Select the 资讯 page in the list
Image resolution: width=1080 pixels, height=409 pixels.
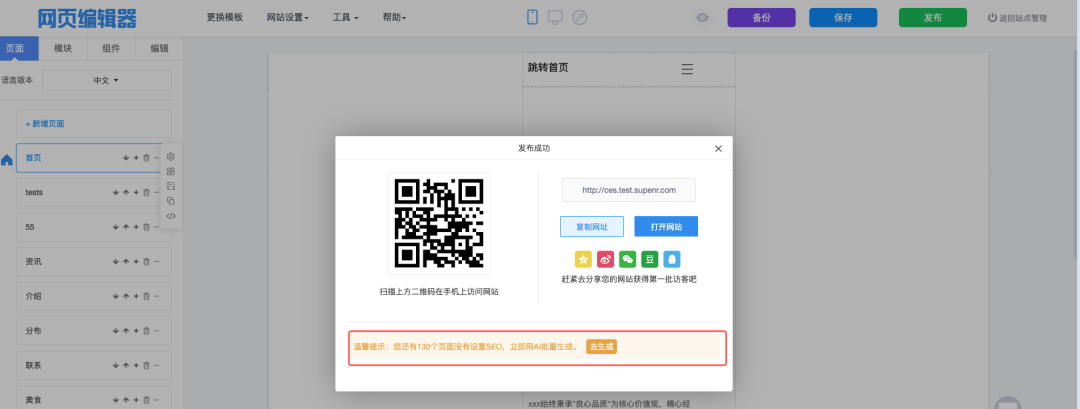coord(94,262)
